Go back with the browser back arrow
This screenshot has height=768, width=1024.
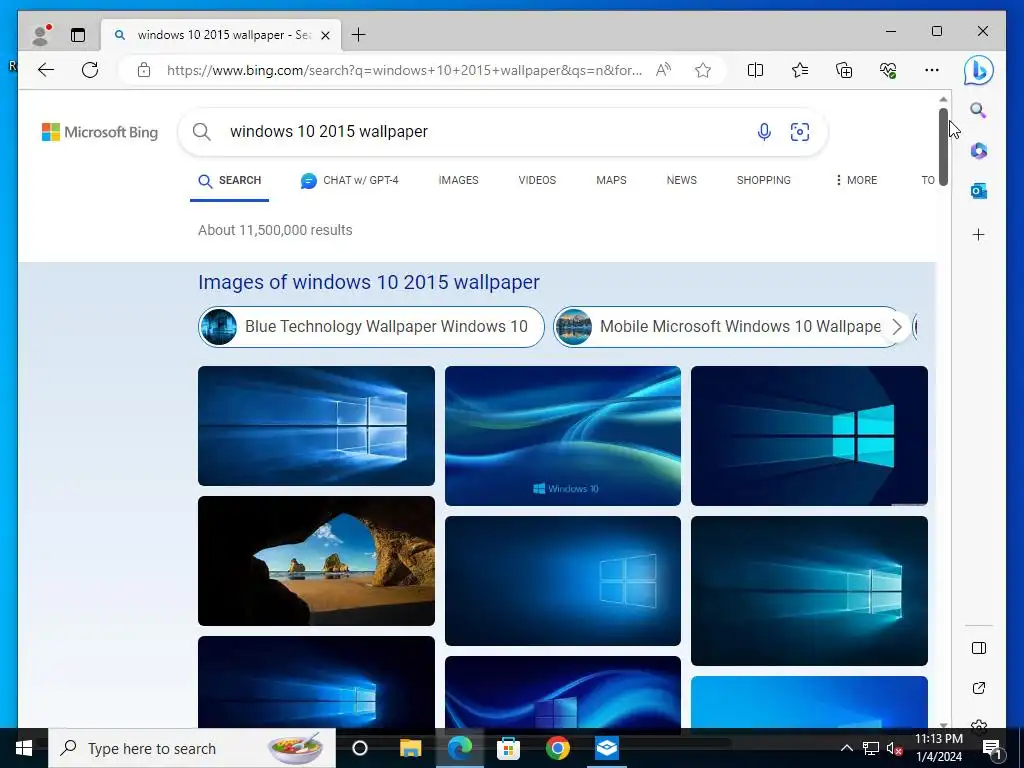[46, 70]
